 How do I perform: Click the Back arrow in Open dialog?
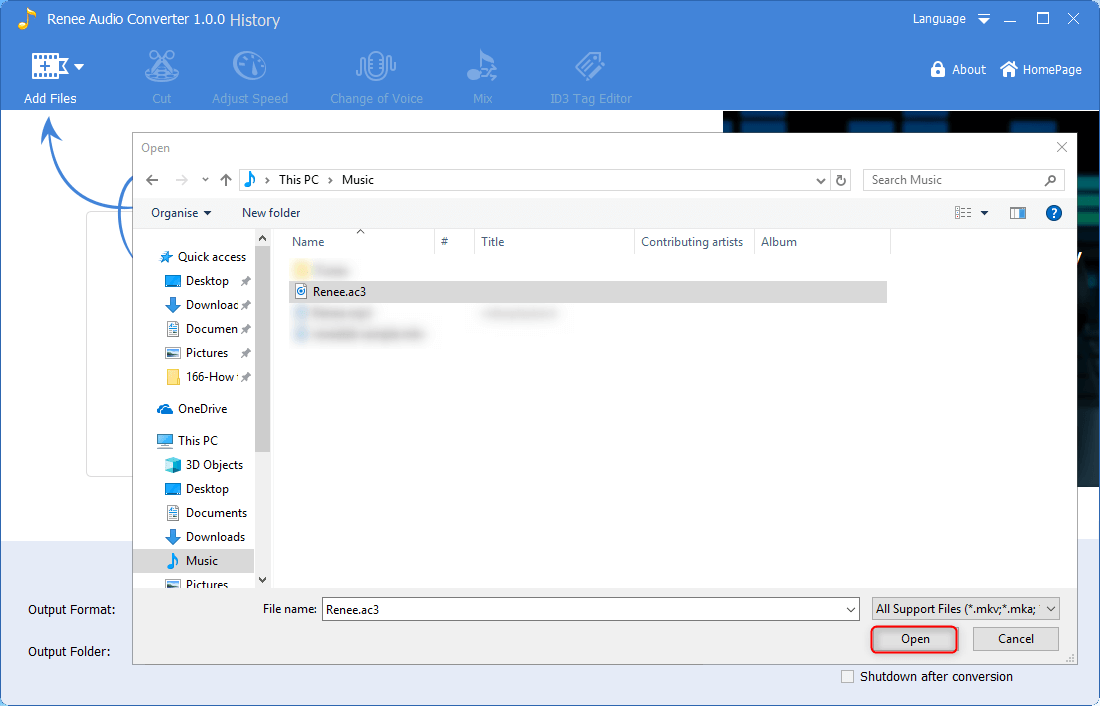(152, 180)
